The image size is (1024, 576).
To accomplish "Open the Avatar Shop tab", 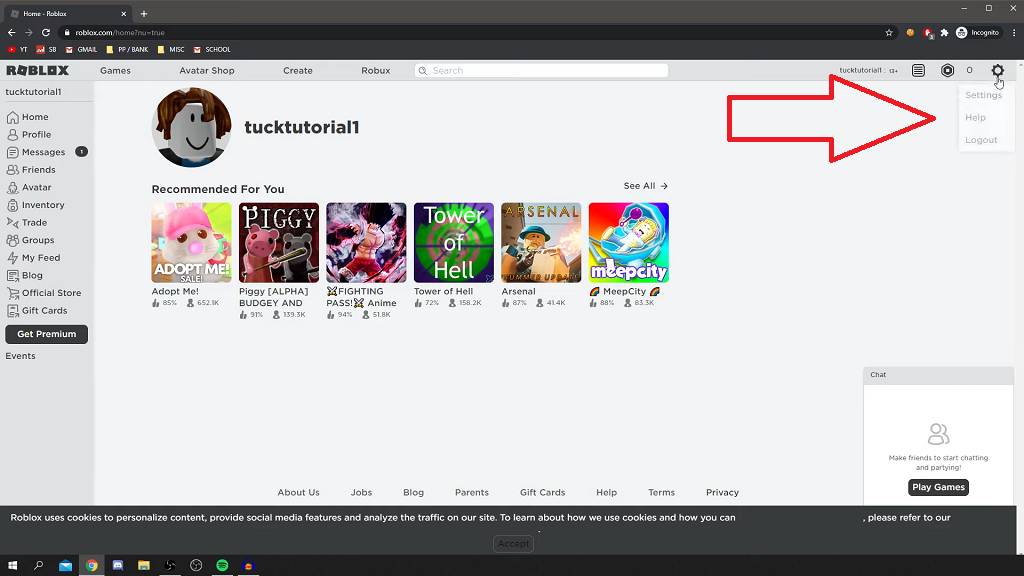I will coord(207,71).
